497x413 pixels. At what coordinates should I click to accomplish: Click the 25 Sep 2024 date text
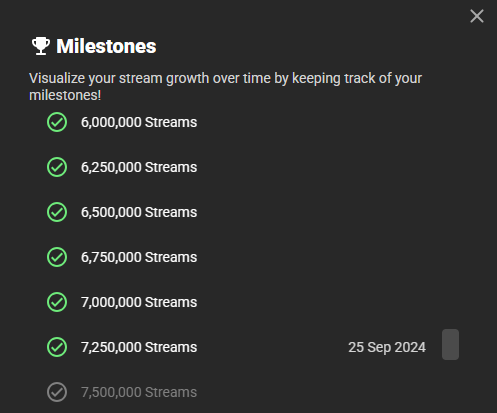coord(387,347)
